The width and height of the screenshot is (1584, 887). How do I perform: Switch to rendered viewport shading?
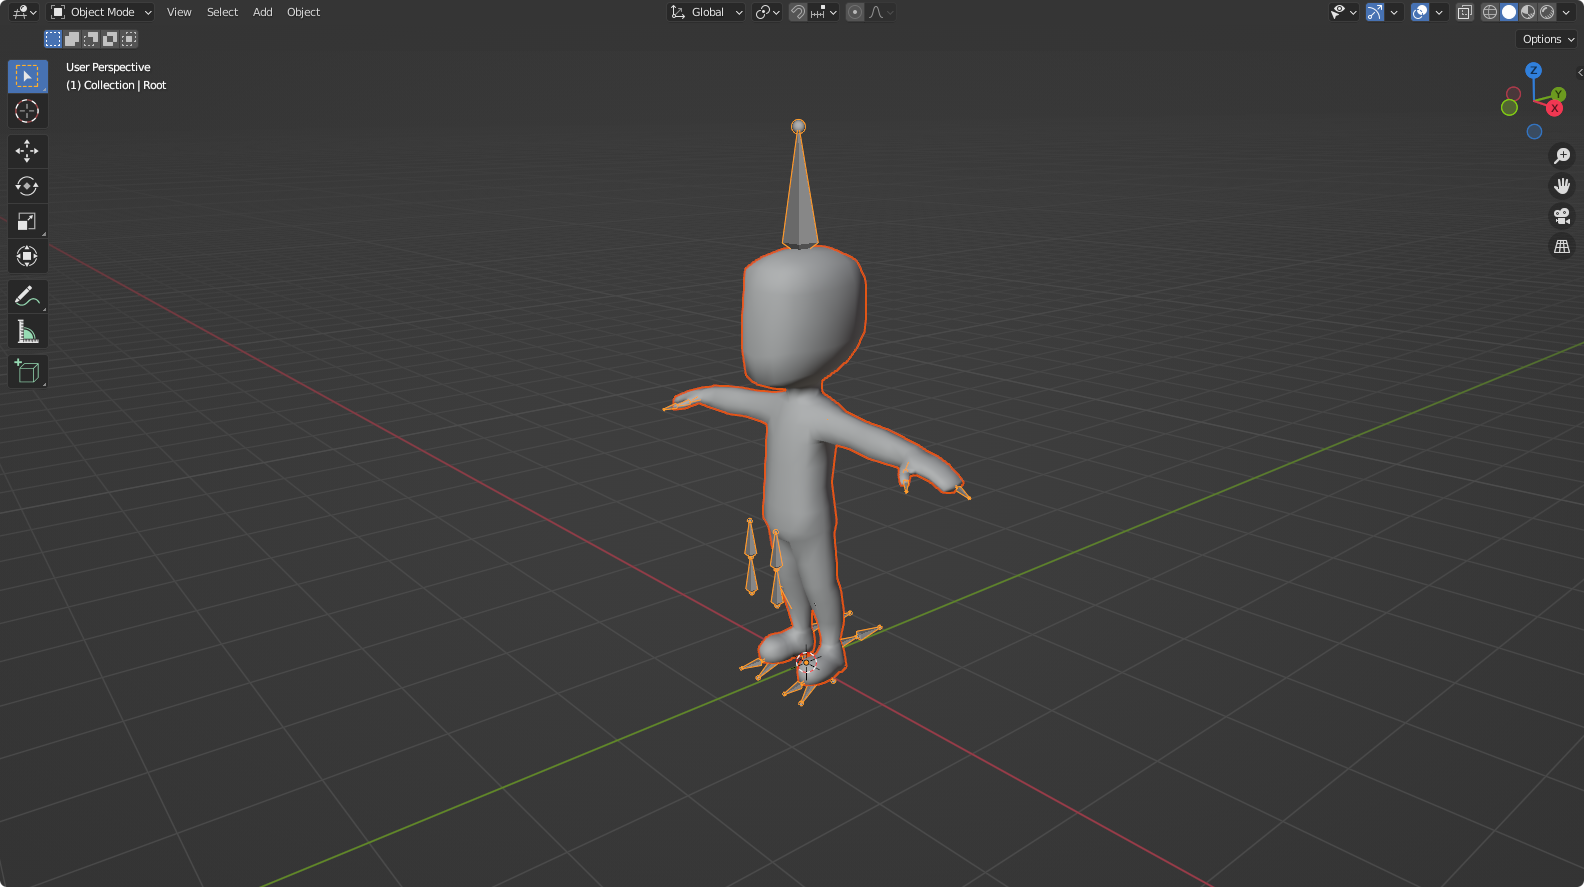[1547, 12]
